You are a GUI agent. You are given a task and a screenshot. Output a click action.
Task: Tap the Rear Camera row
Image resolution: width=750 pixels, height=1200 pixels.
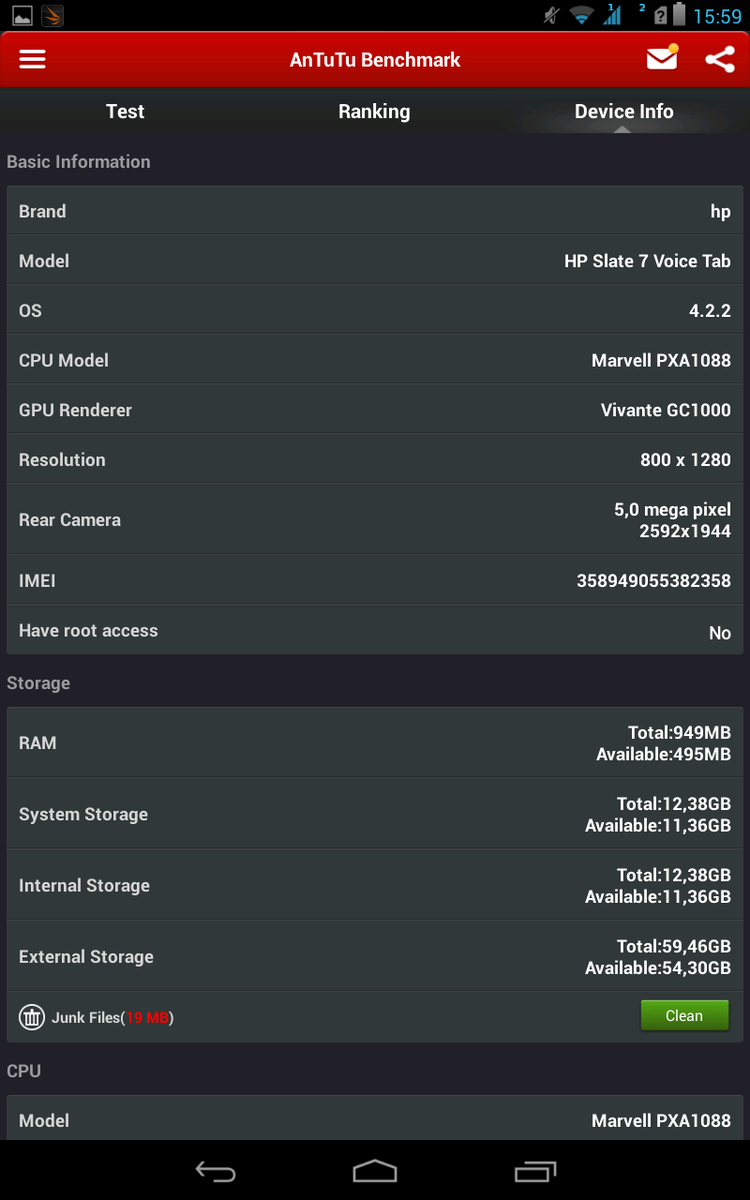click(x=375, y=520)
